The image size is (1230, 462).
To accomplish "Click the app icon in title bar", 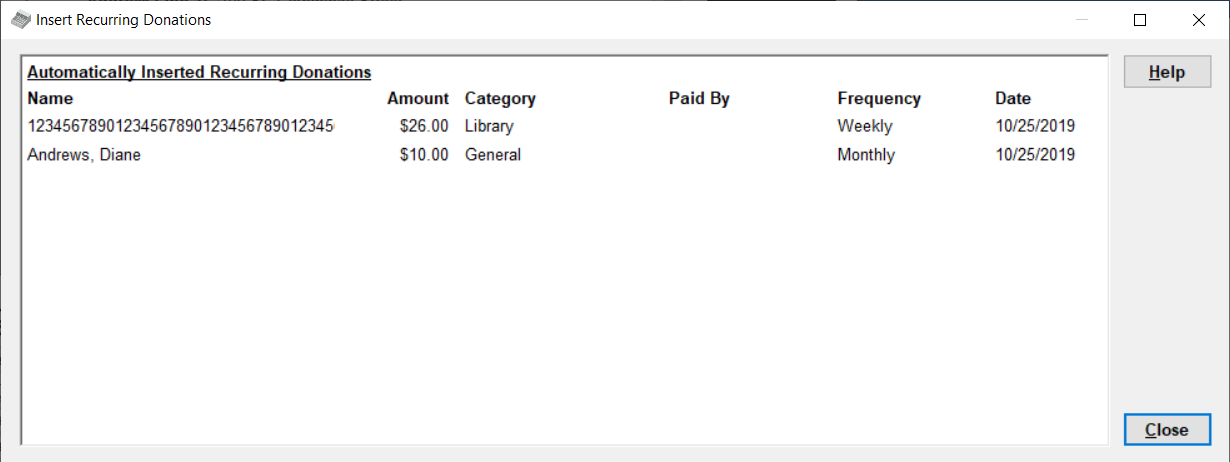I will click(20, 20).
